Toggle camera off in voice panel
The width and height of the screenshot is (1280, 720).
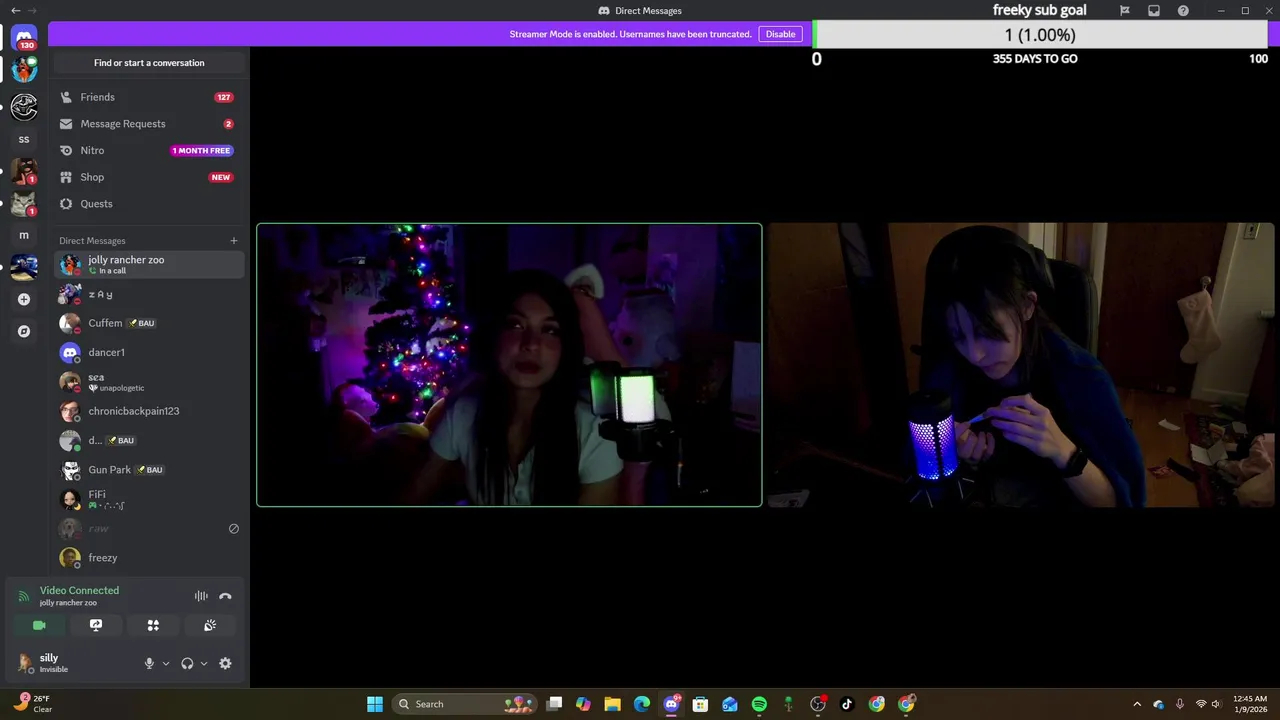tap(39, 625)
